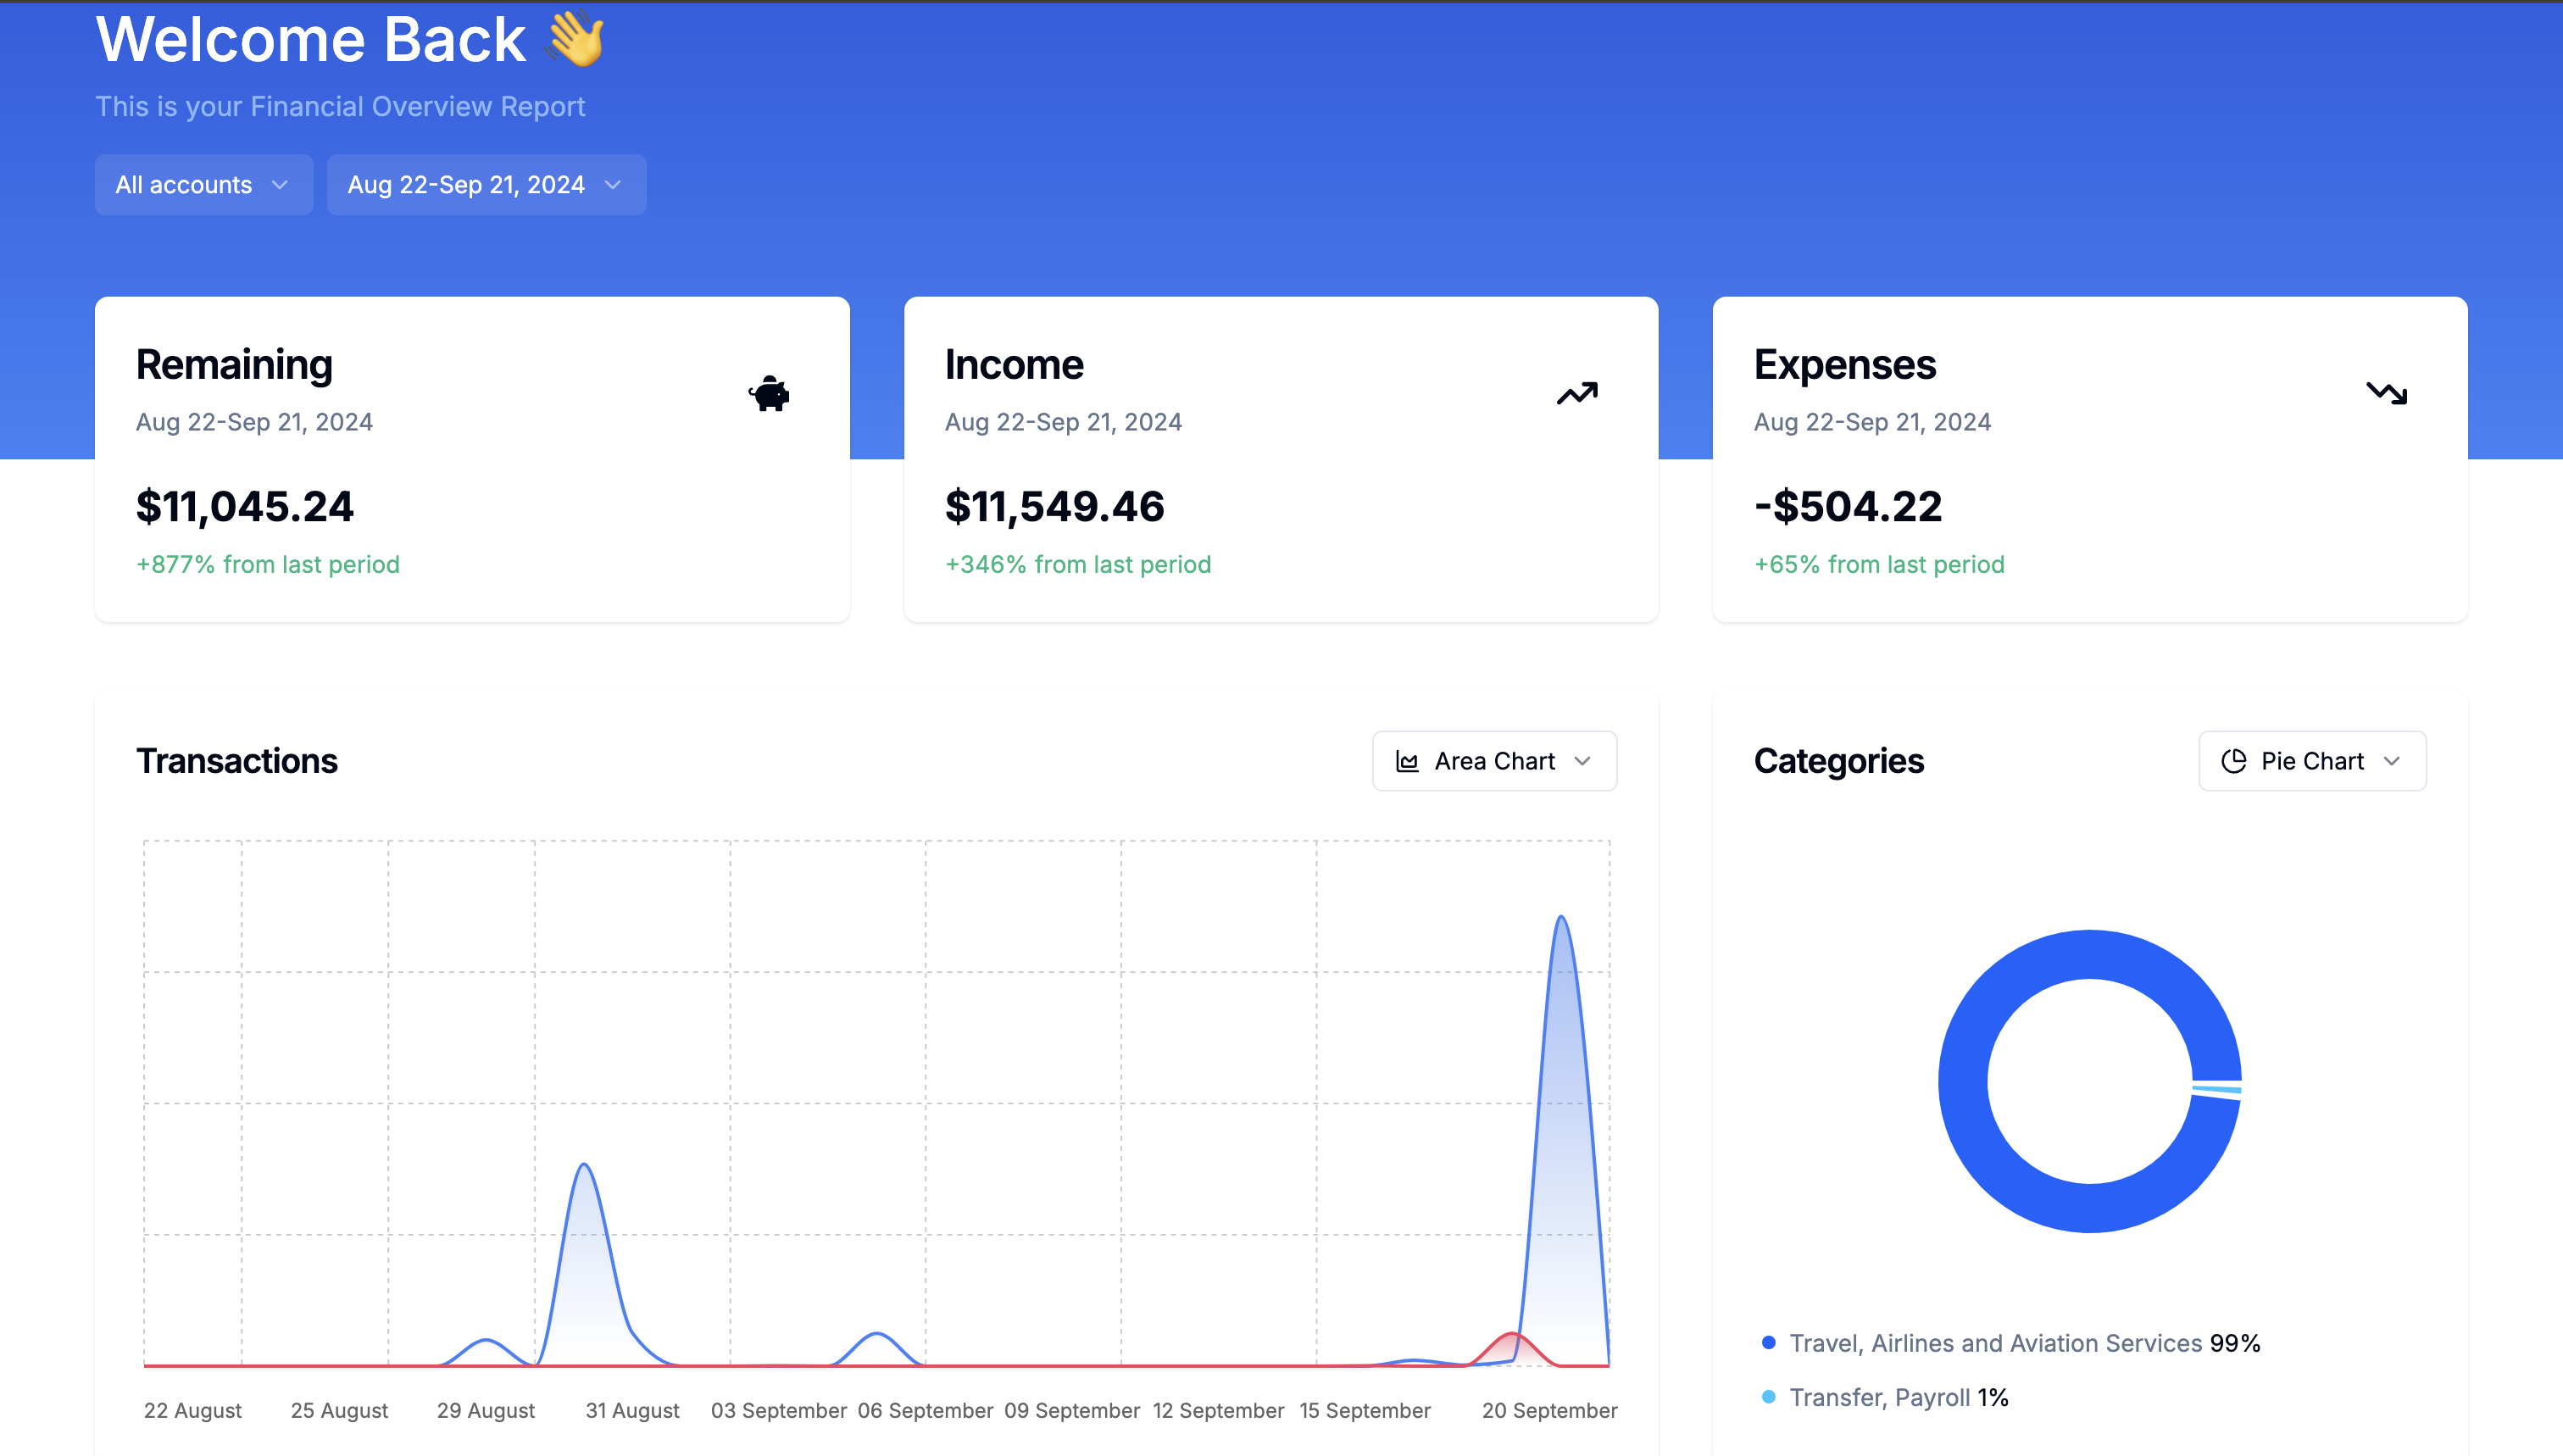Click the pie chart icon beside Pie Chart
2563x1456 pixels.
tap(2234, 762)
